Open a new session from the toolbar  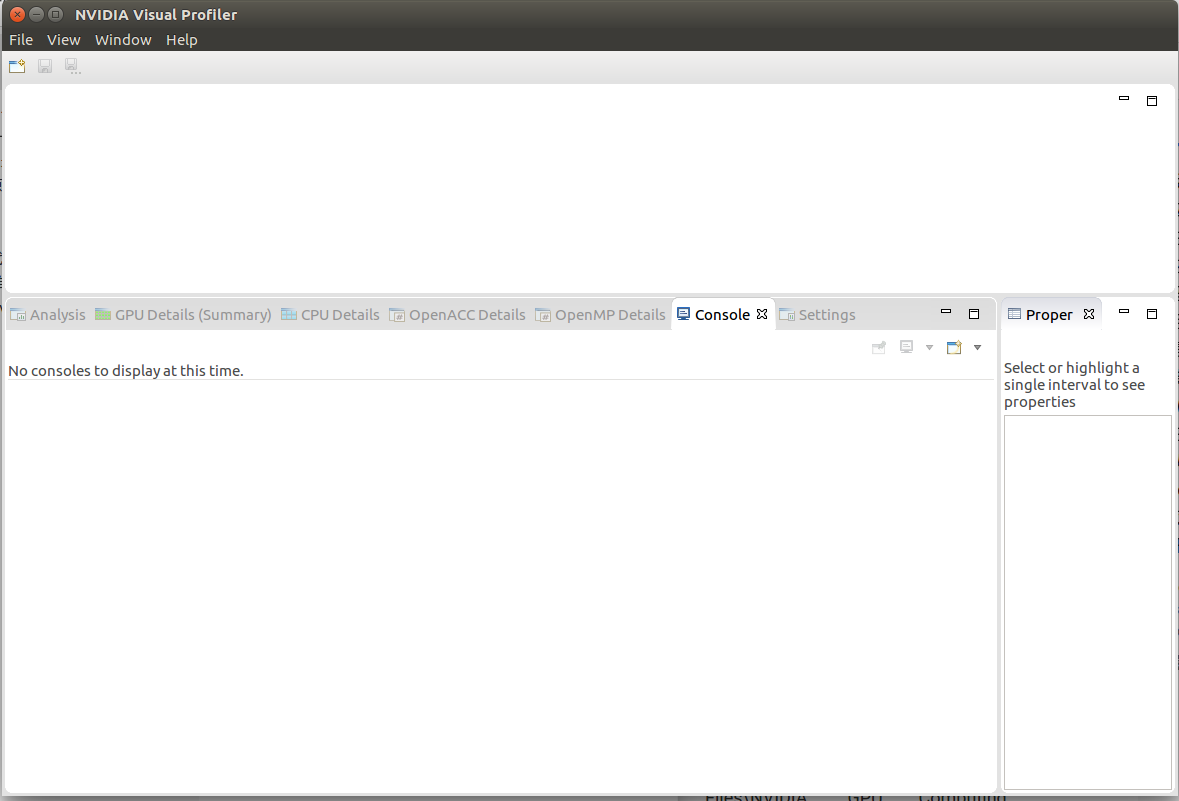coord(16,65)
